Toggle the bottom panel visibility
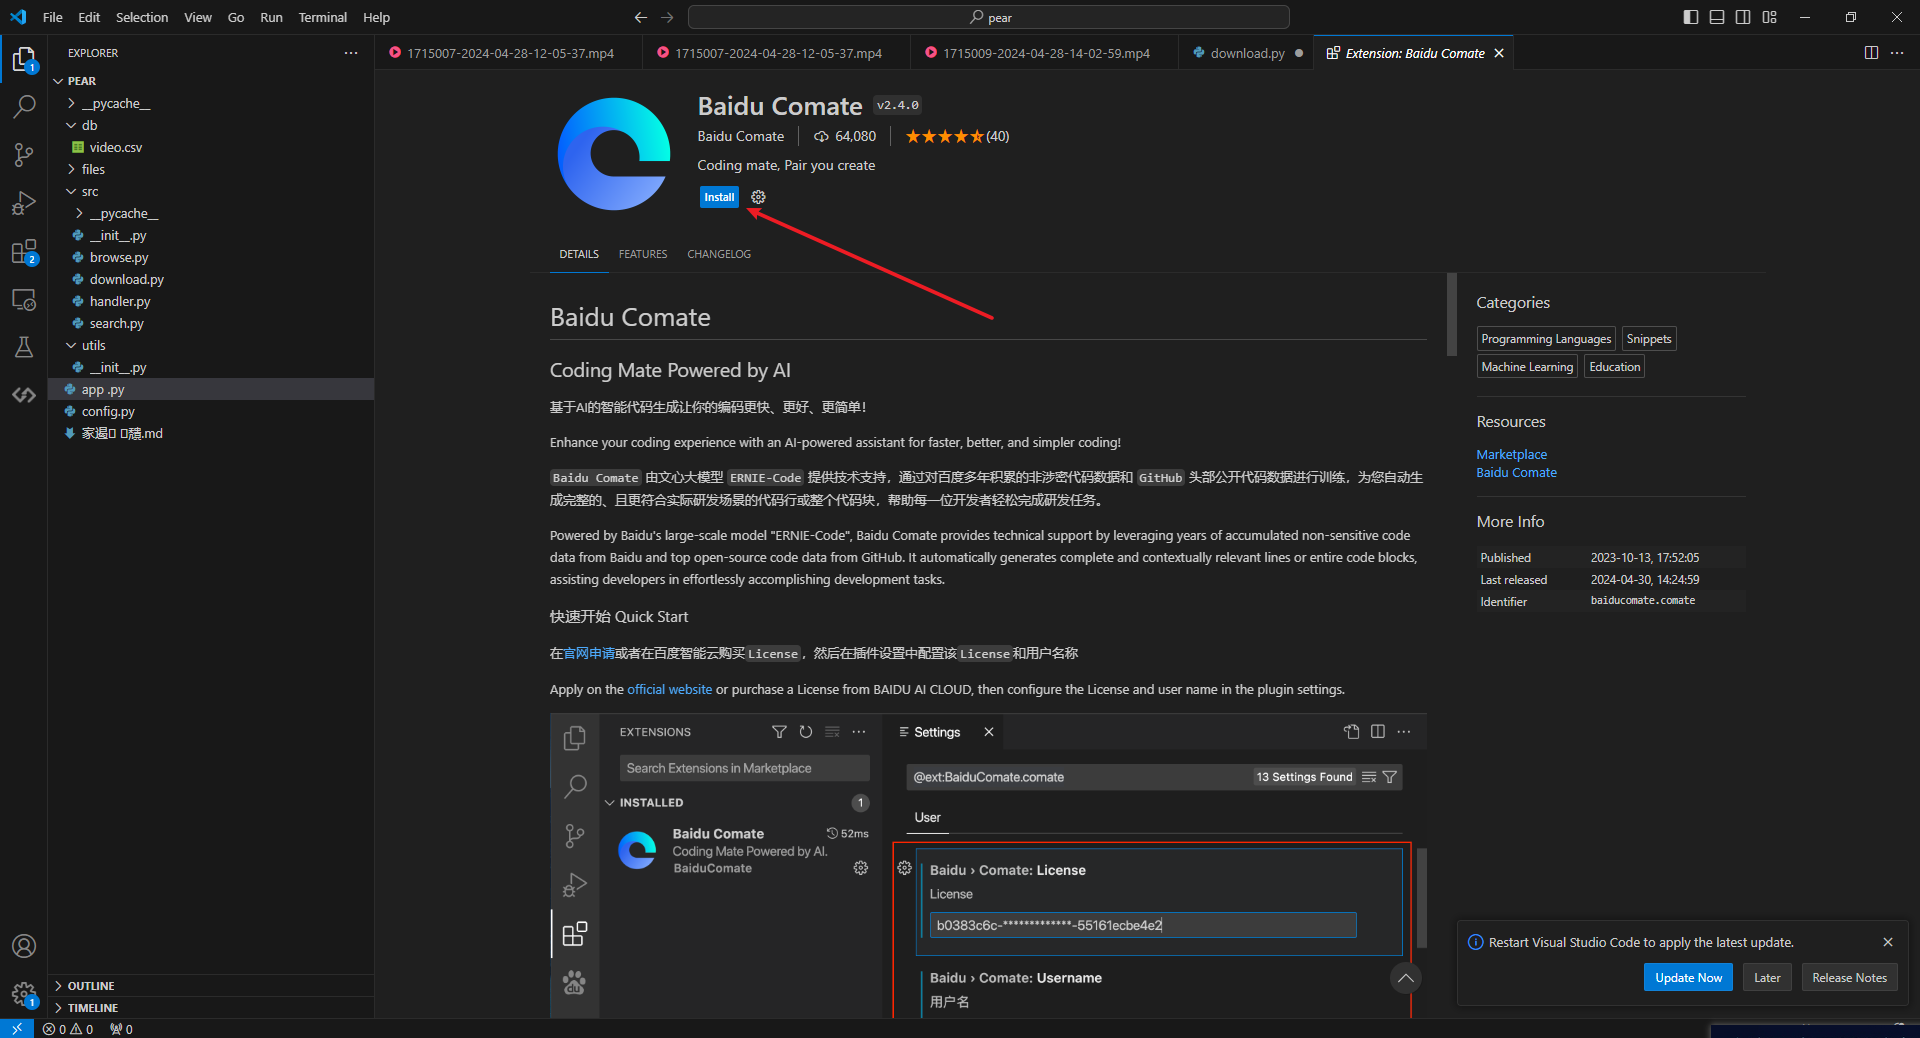The image size is (1920, 1038). coord(1717,17)
